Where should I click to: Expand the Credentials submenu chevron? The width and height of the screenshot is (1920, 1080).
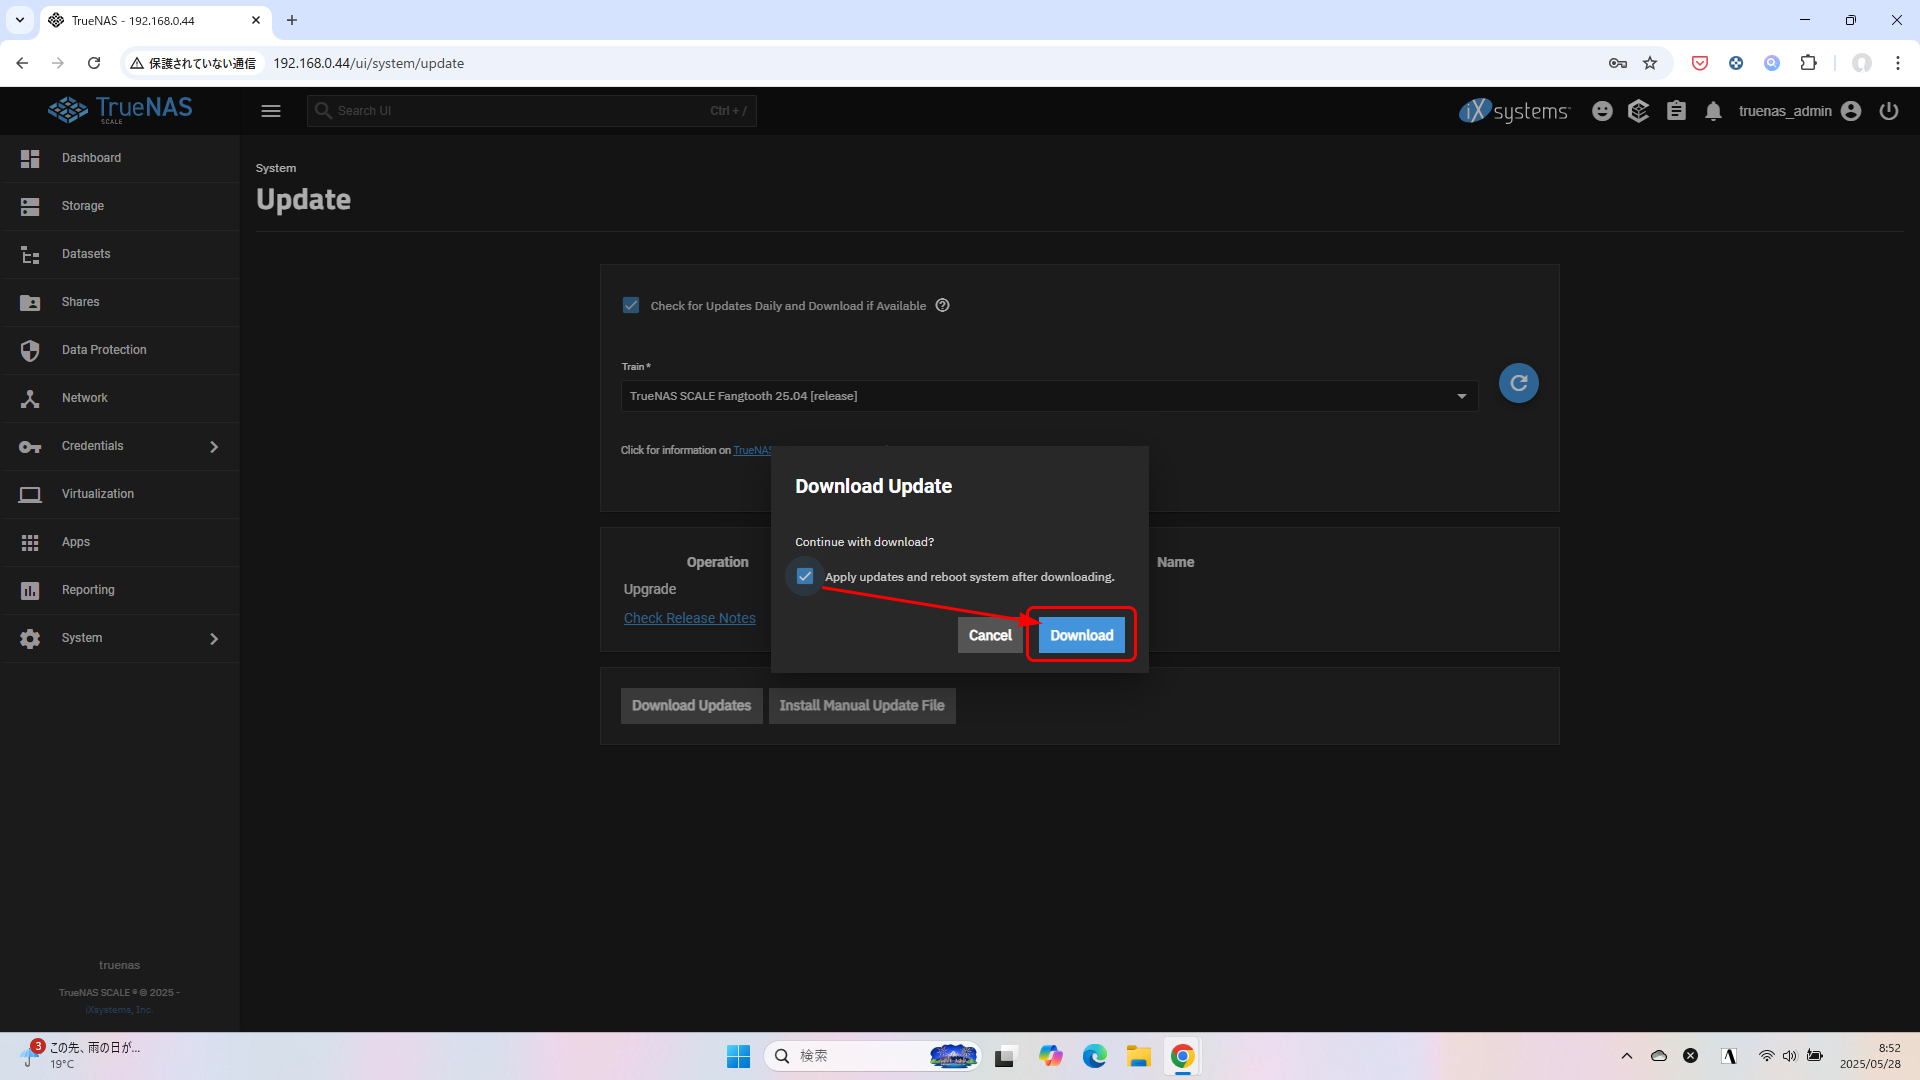point(213,446)
